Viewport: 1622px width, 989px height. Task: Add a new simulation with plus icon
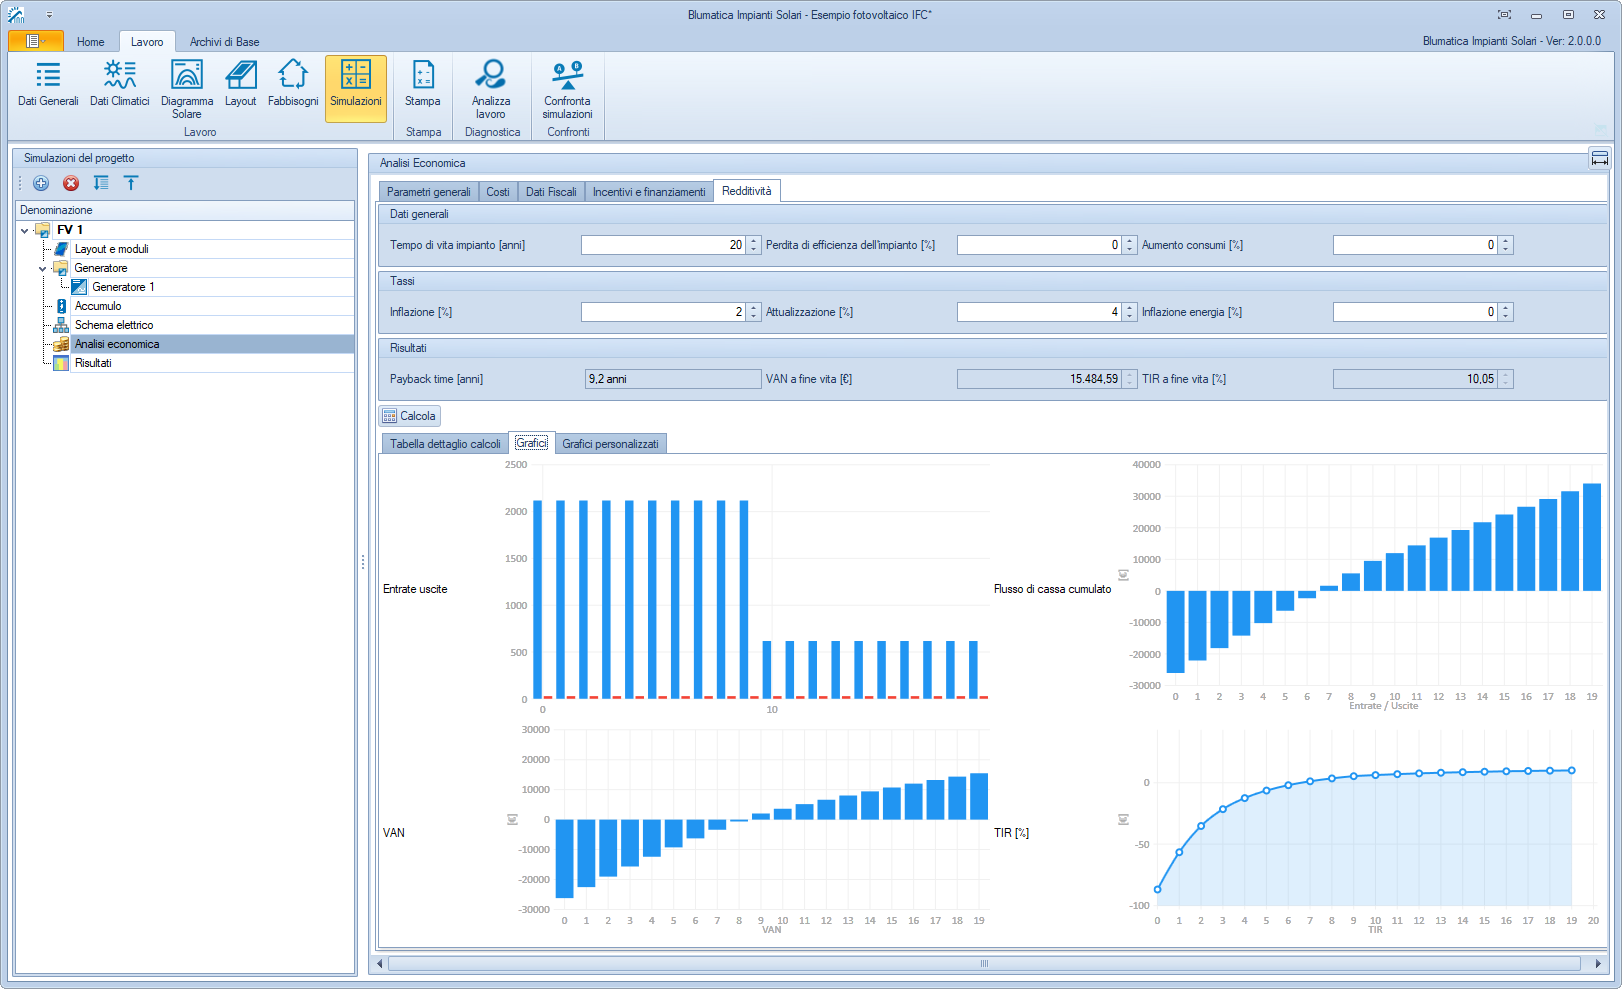41,183
